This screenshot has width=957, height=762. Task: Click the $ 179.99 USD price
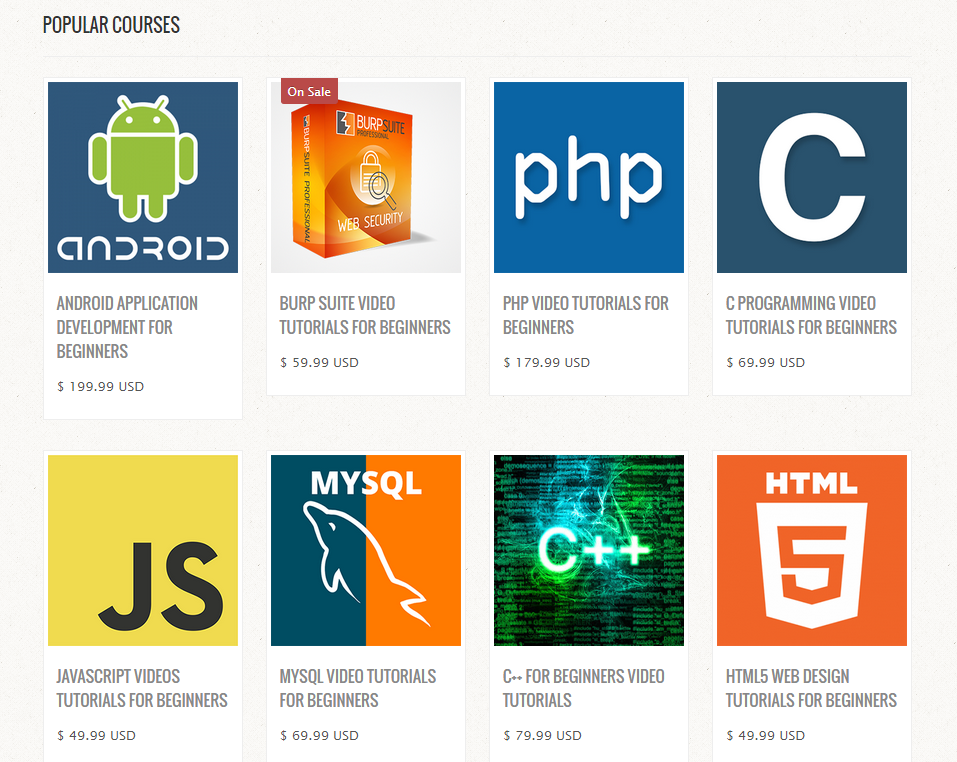[x=546, y=362]
